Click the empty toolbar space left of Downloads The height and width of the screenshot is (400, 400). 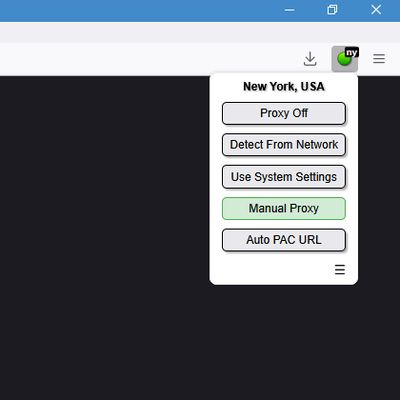pos(150,59)
